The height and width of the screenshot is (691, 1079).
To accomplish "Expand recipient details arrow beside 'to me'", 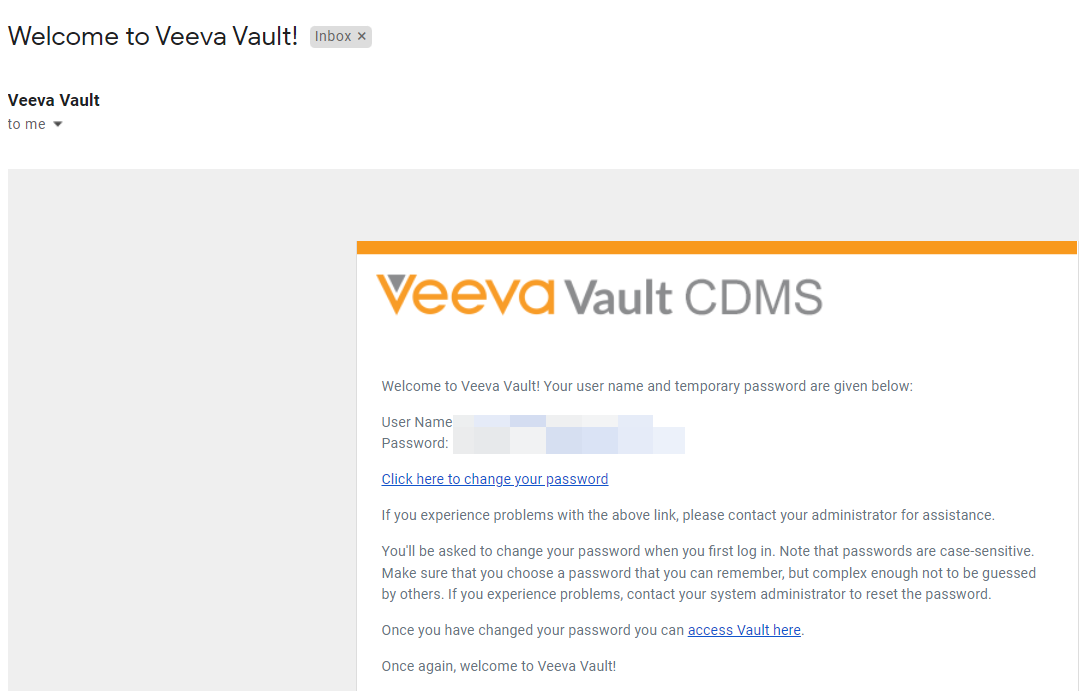I will pyautogui.click(x=58, y=124).
